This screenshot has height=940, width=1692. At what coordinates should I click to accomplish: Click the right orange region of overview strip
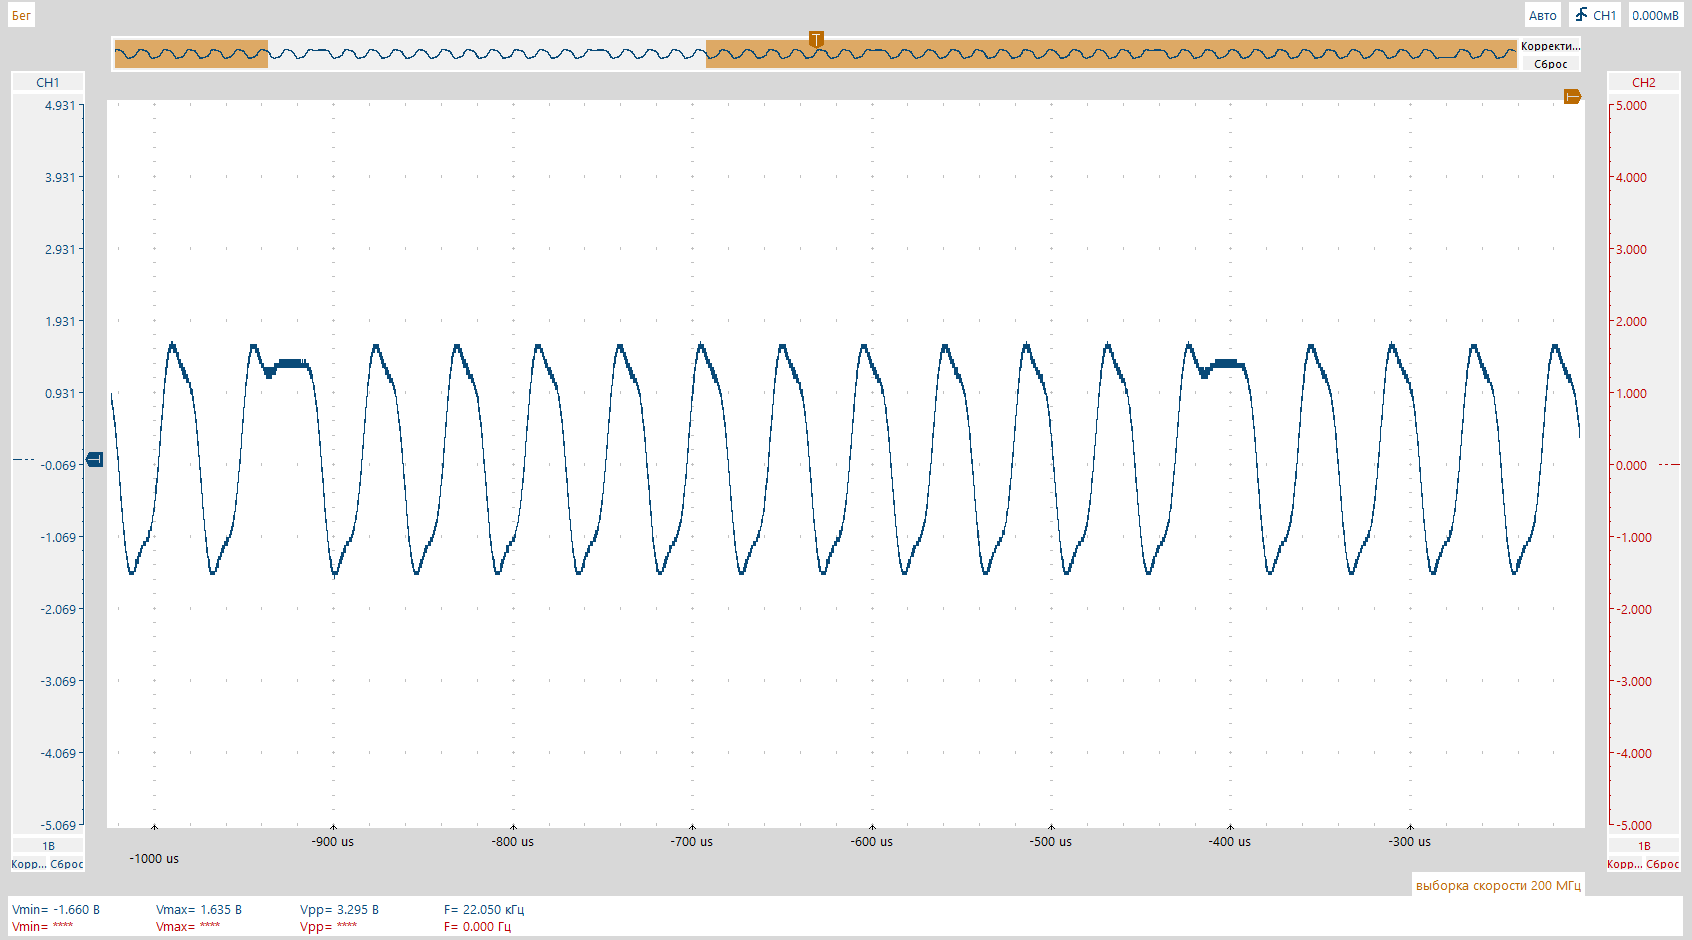1111,54
